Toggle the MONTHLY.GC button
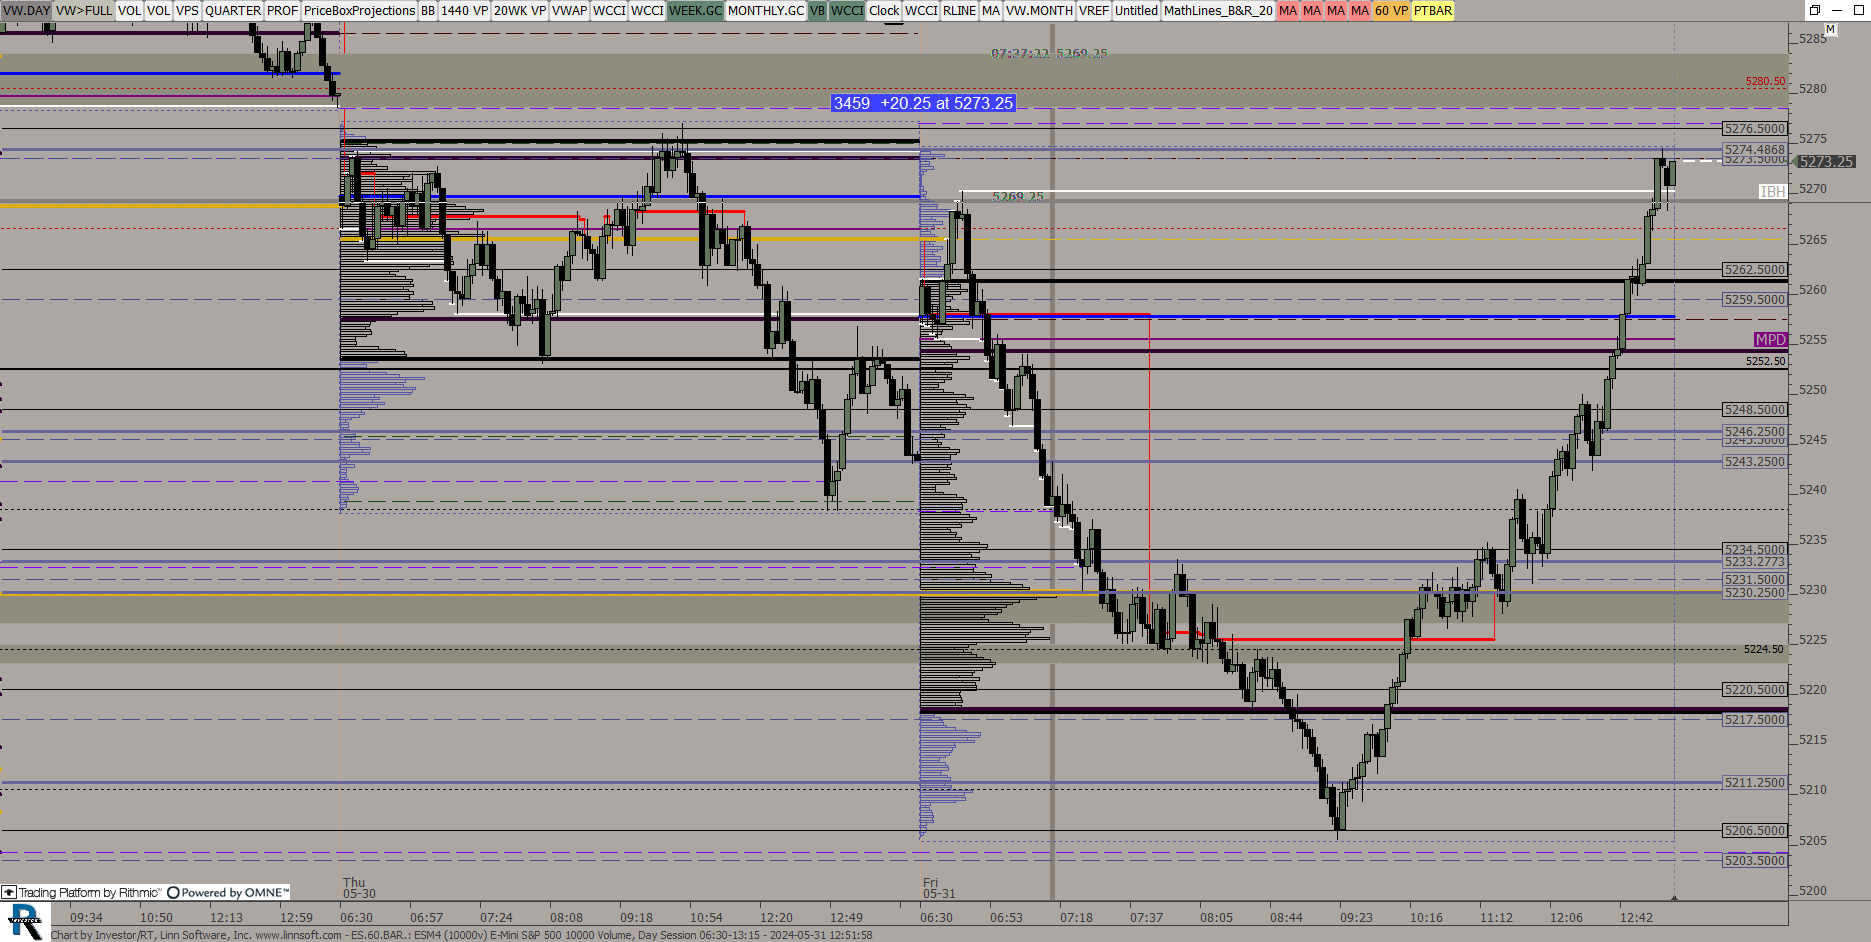Screen dimensions: 1871x942 pos(765,11)
